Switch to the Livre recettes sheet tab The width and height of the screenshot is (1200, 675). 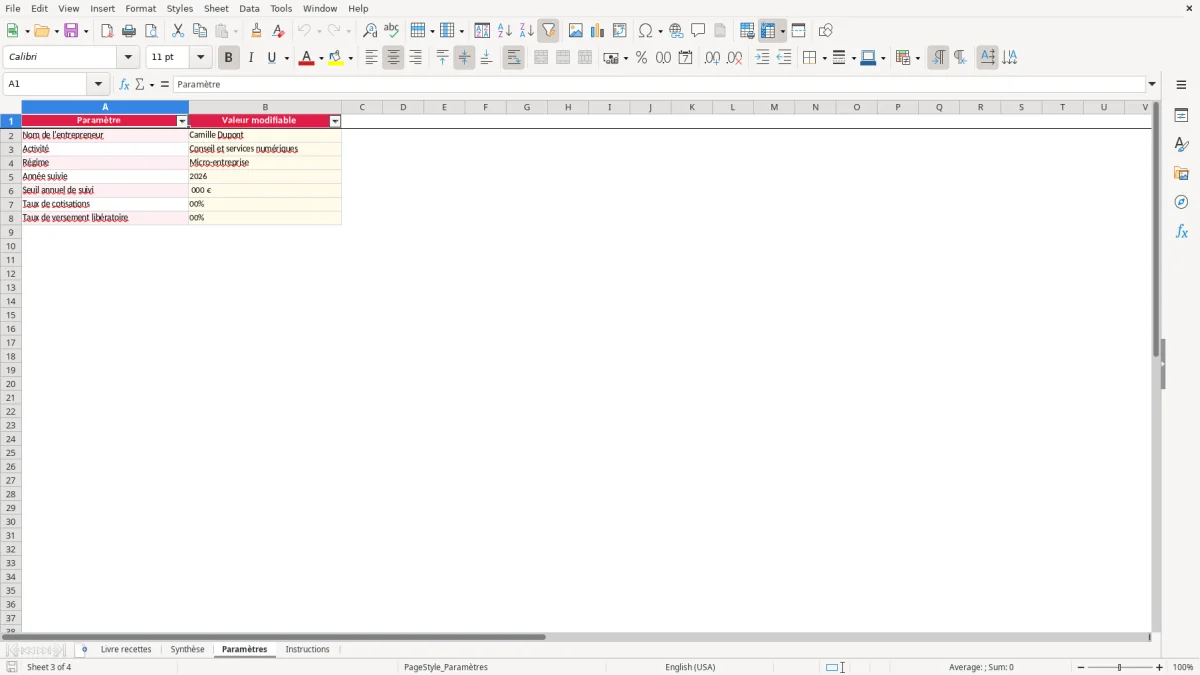pos(126,649)
